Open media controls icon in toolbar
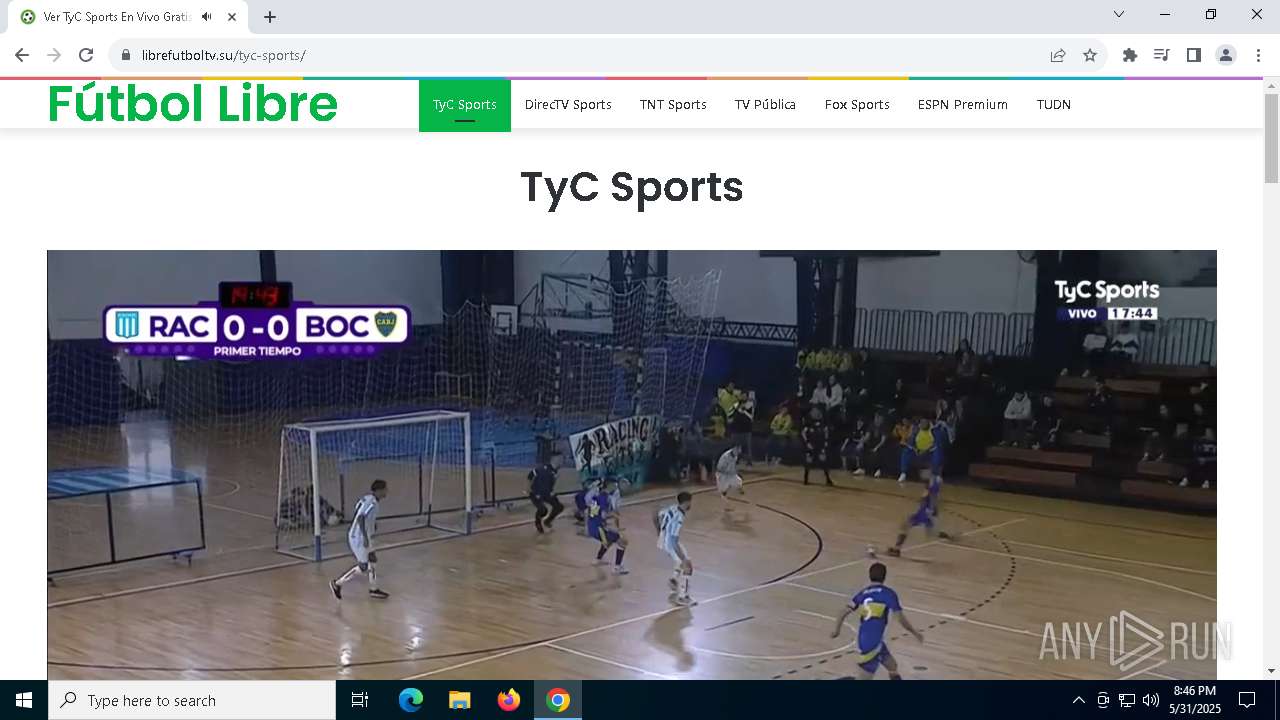 tap(1162, 55)
